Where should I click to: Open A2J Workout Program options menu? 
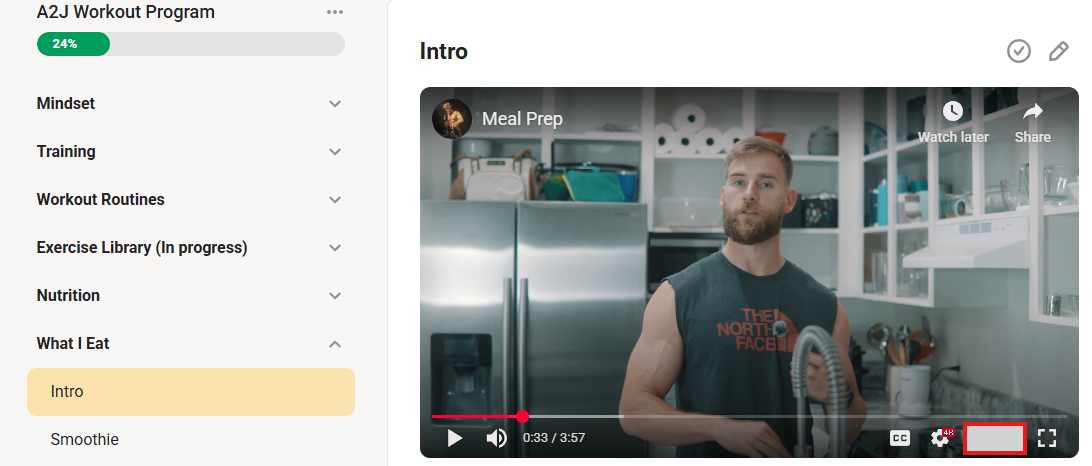pyautogui.click(x=335, y=12)
